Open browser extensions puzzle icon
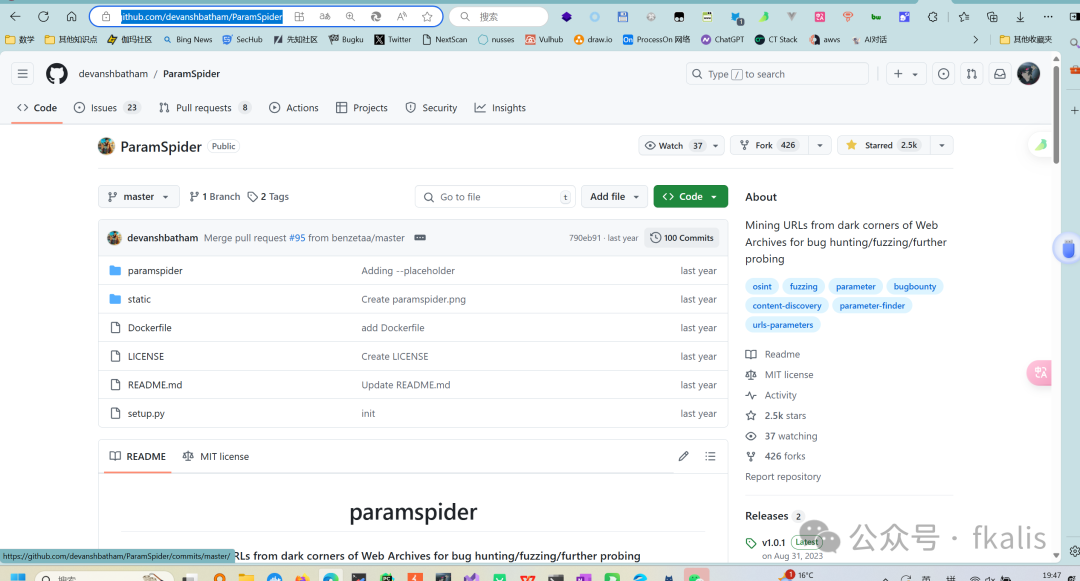The width and height of the screenshot is (1080, 581). (933, 17)
